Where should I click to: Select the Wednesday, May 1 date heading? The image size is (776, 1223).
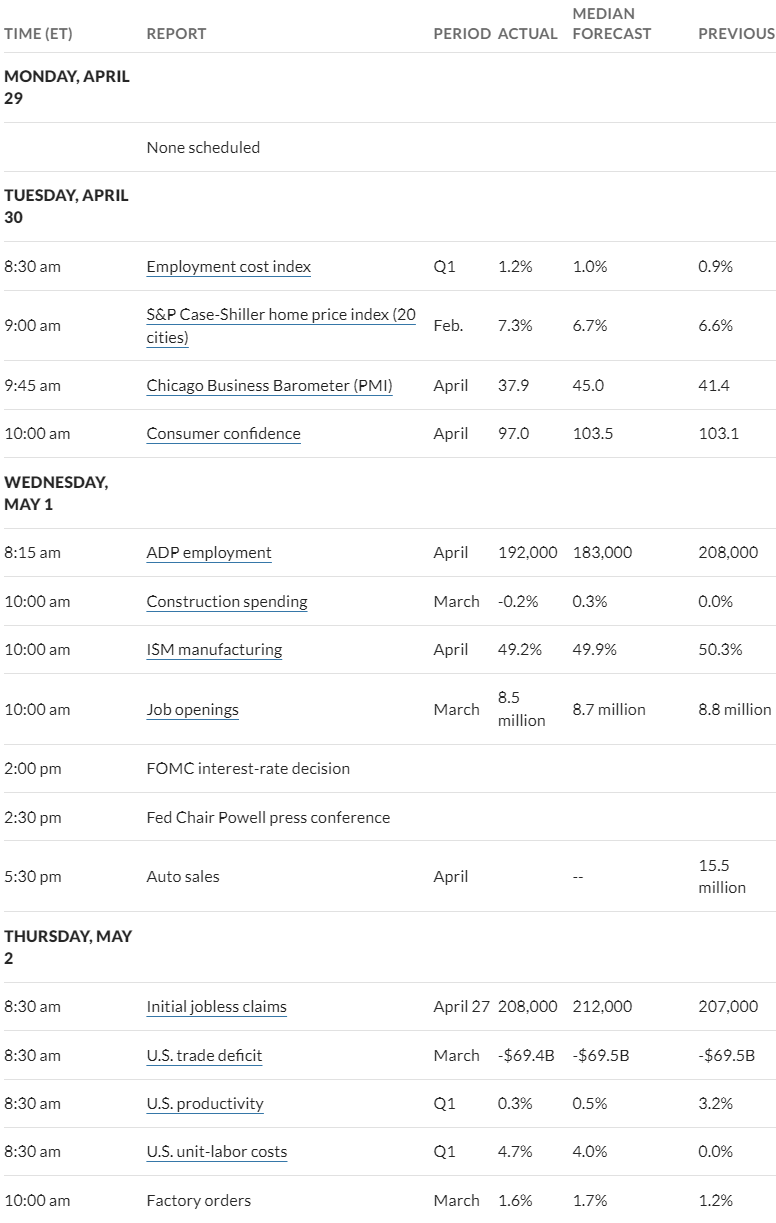pyautogui.click(x=56, y=493)
